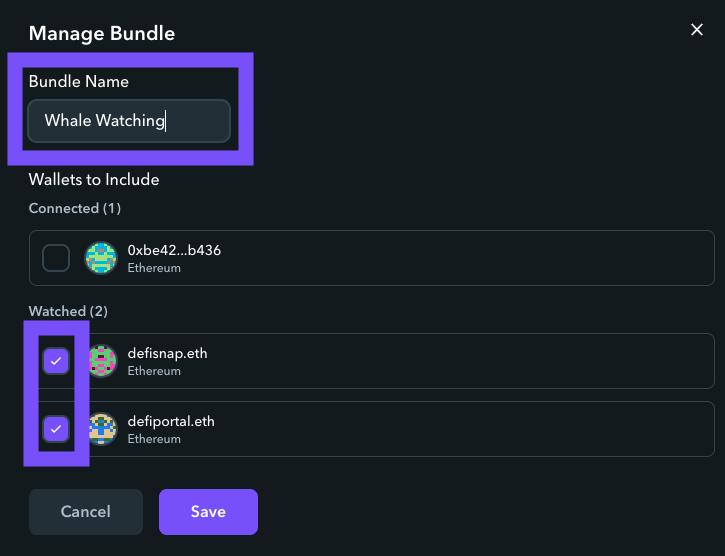Click the Bundle Name text field
This screenshot has height=556, width=725.
pyautogui.click(x=129, y=121)
